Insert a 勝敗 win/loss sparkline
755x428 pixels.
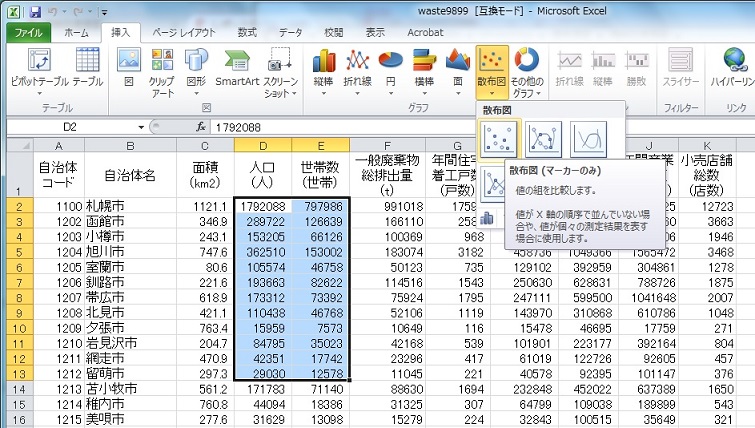click(x=636, y=70)
